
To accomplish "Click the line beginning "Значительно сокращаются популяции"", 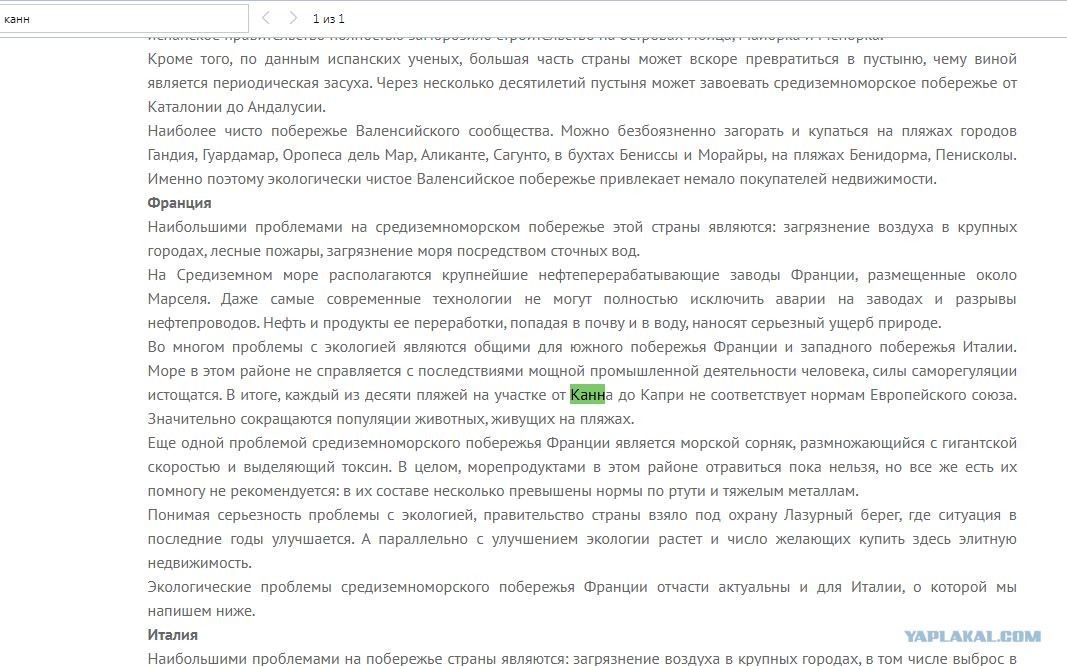I will click(x=391, y=419).
